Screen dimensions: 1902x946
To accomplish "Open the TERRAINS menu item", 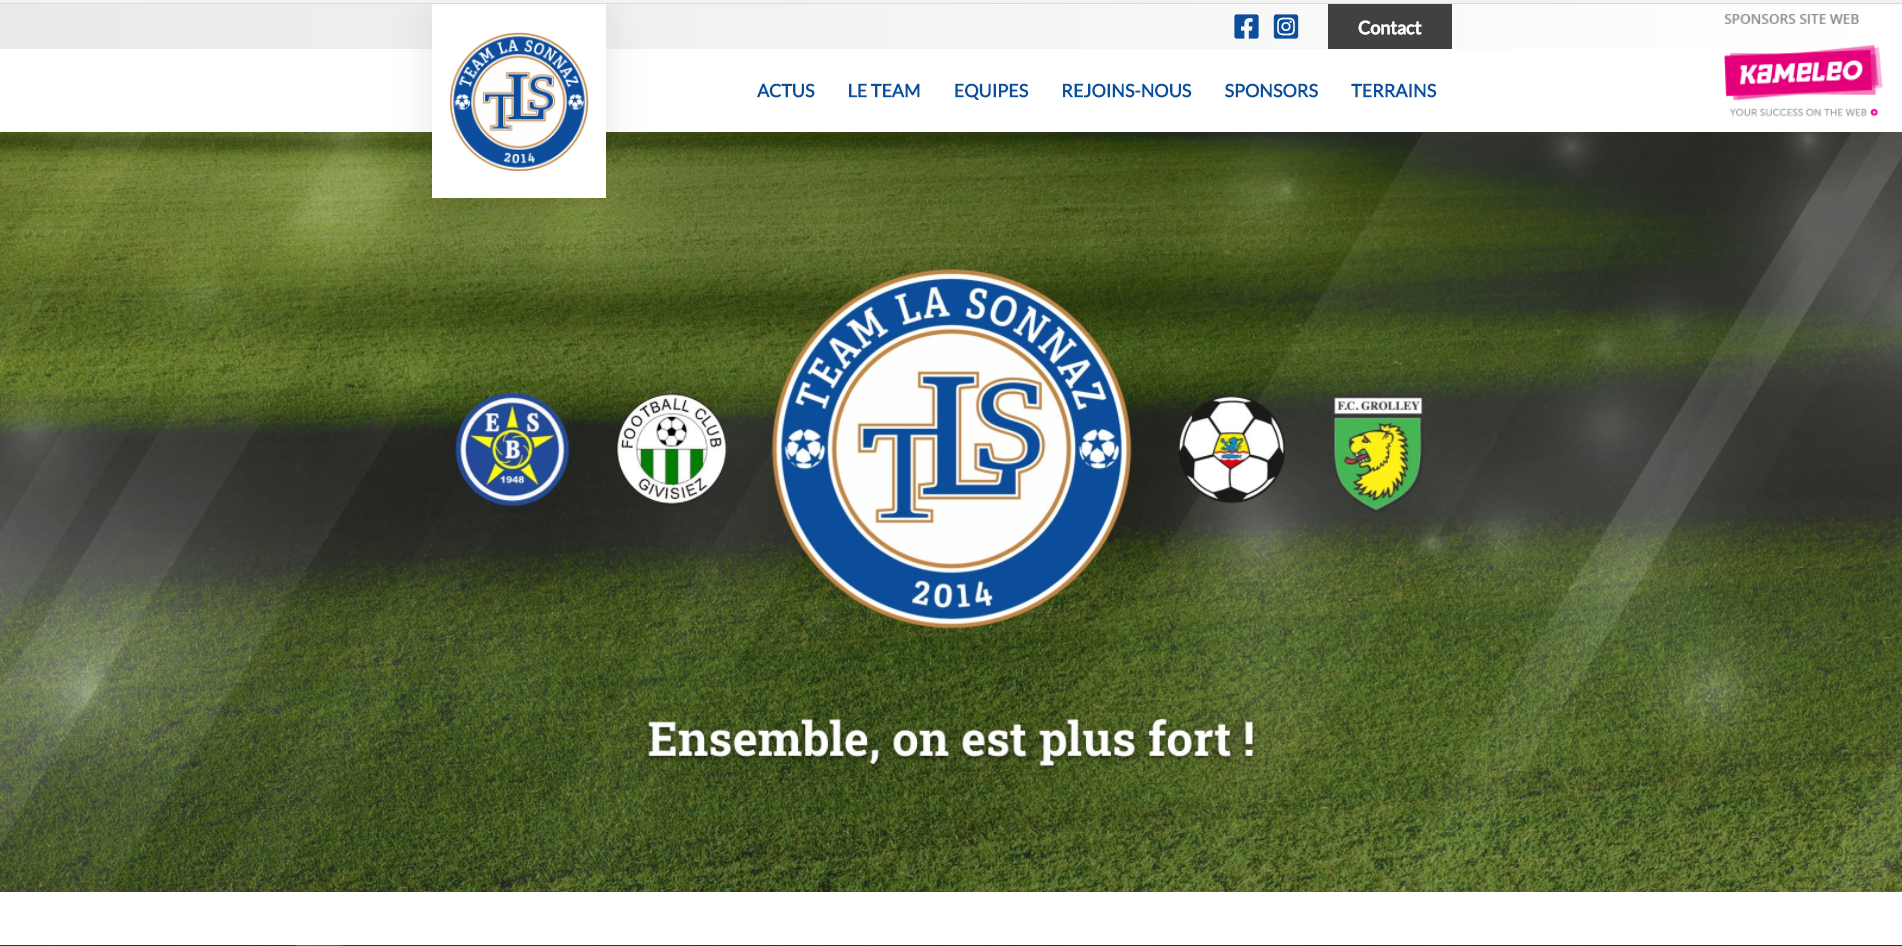I will pos(1394,91).
